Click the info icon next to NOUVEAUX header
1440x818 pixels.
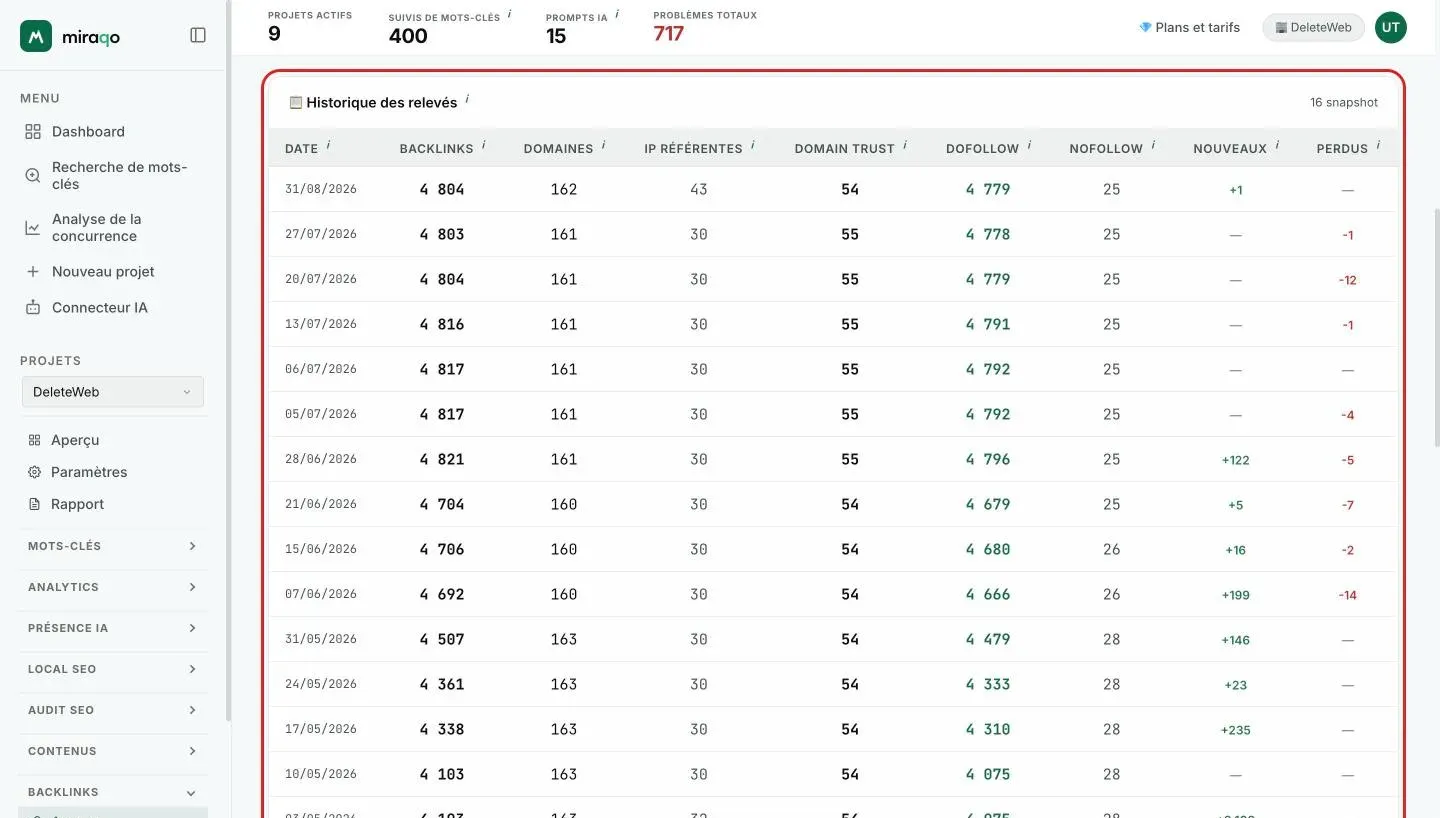(x=1277, y=145)
